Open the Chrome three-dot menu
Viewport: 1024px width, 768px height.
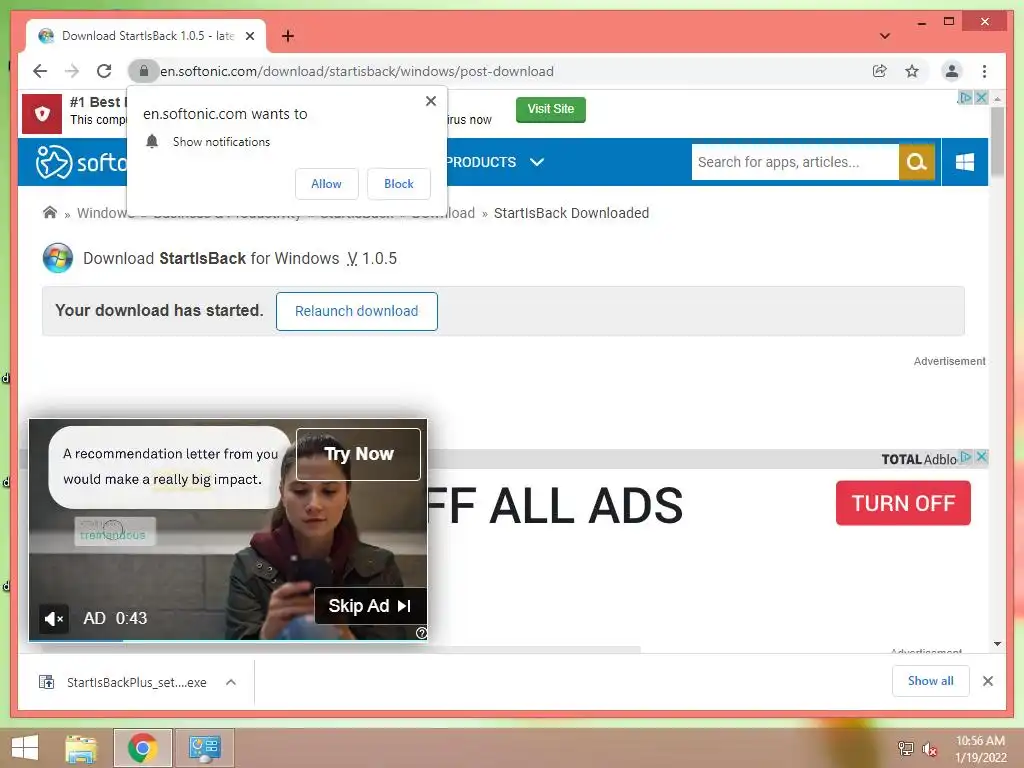coord(984,71)
